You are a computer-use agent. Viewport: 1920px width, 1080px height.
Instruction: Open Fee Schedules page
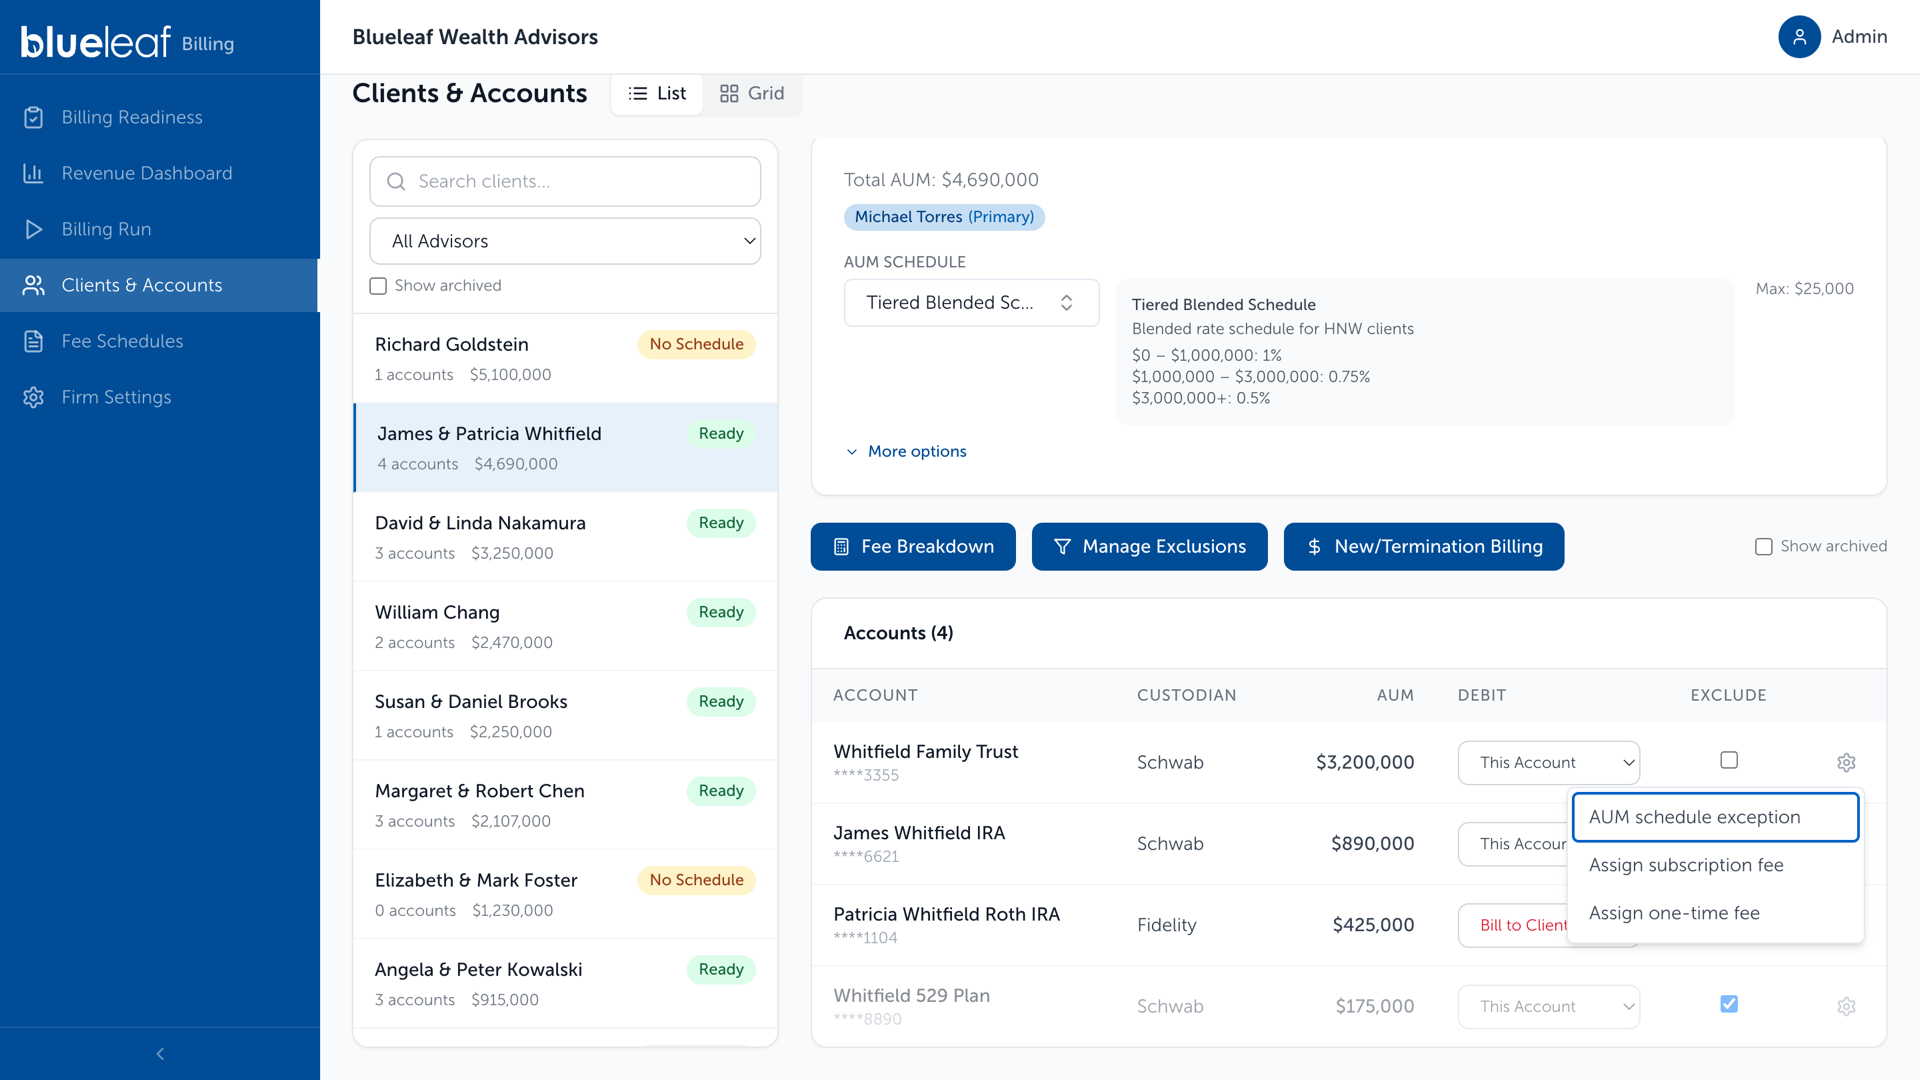(x=160, y=341)
